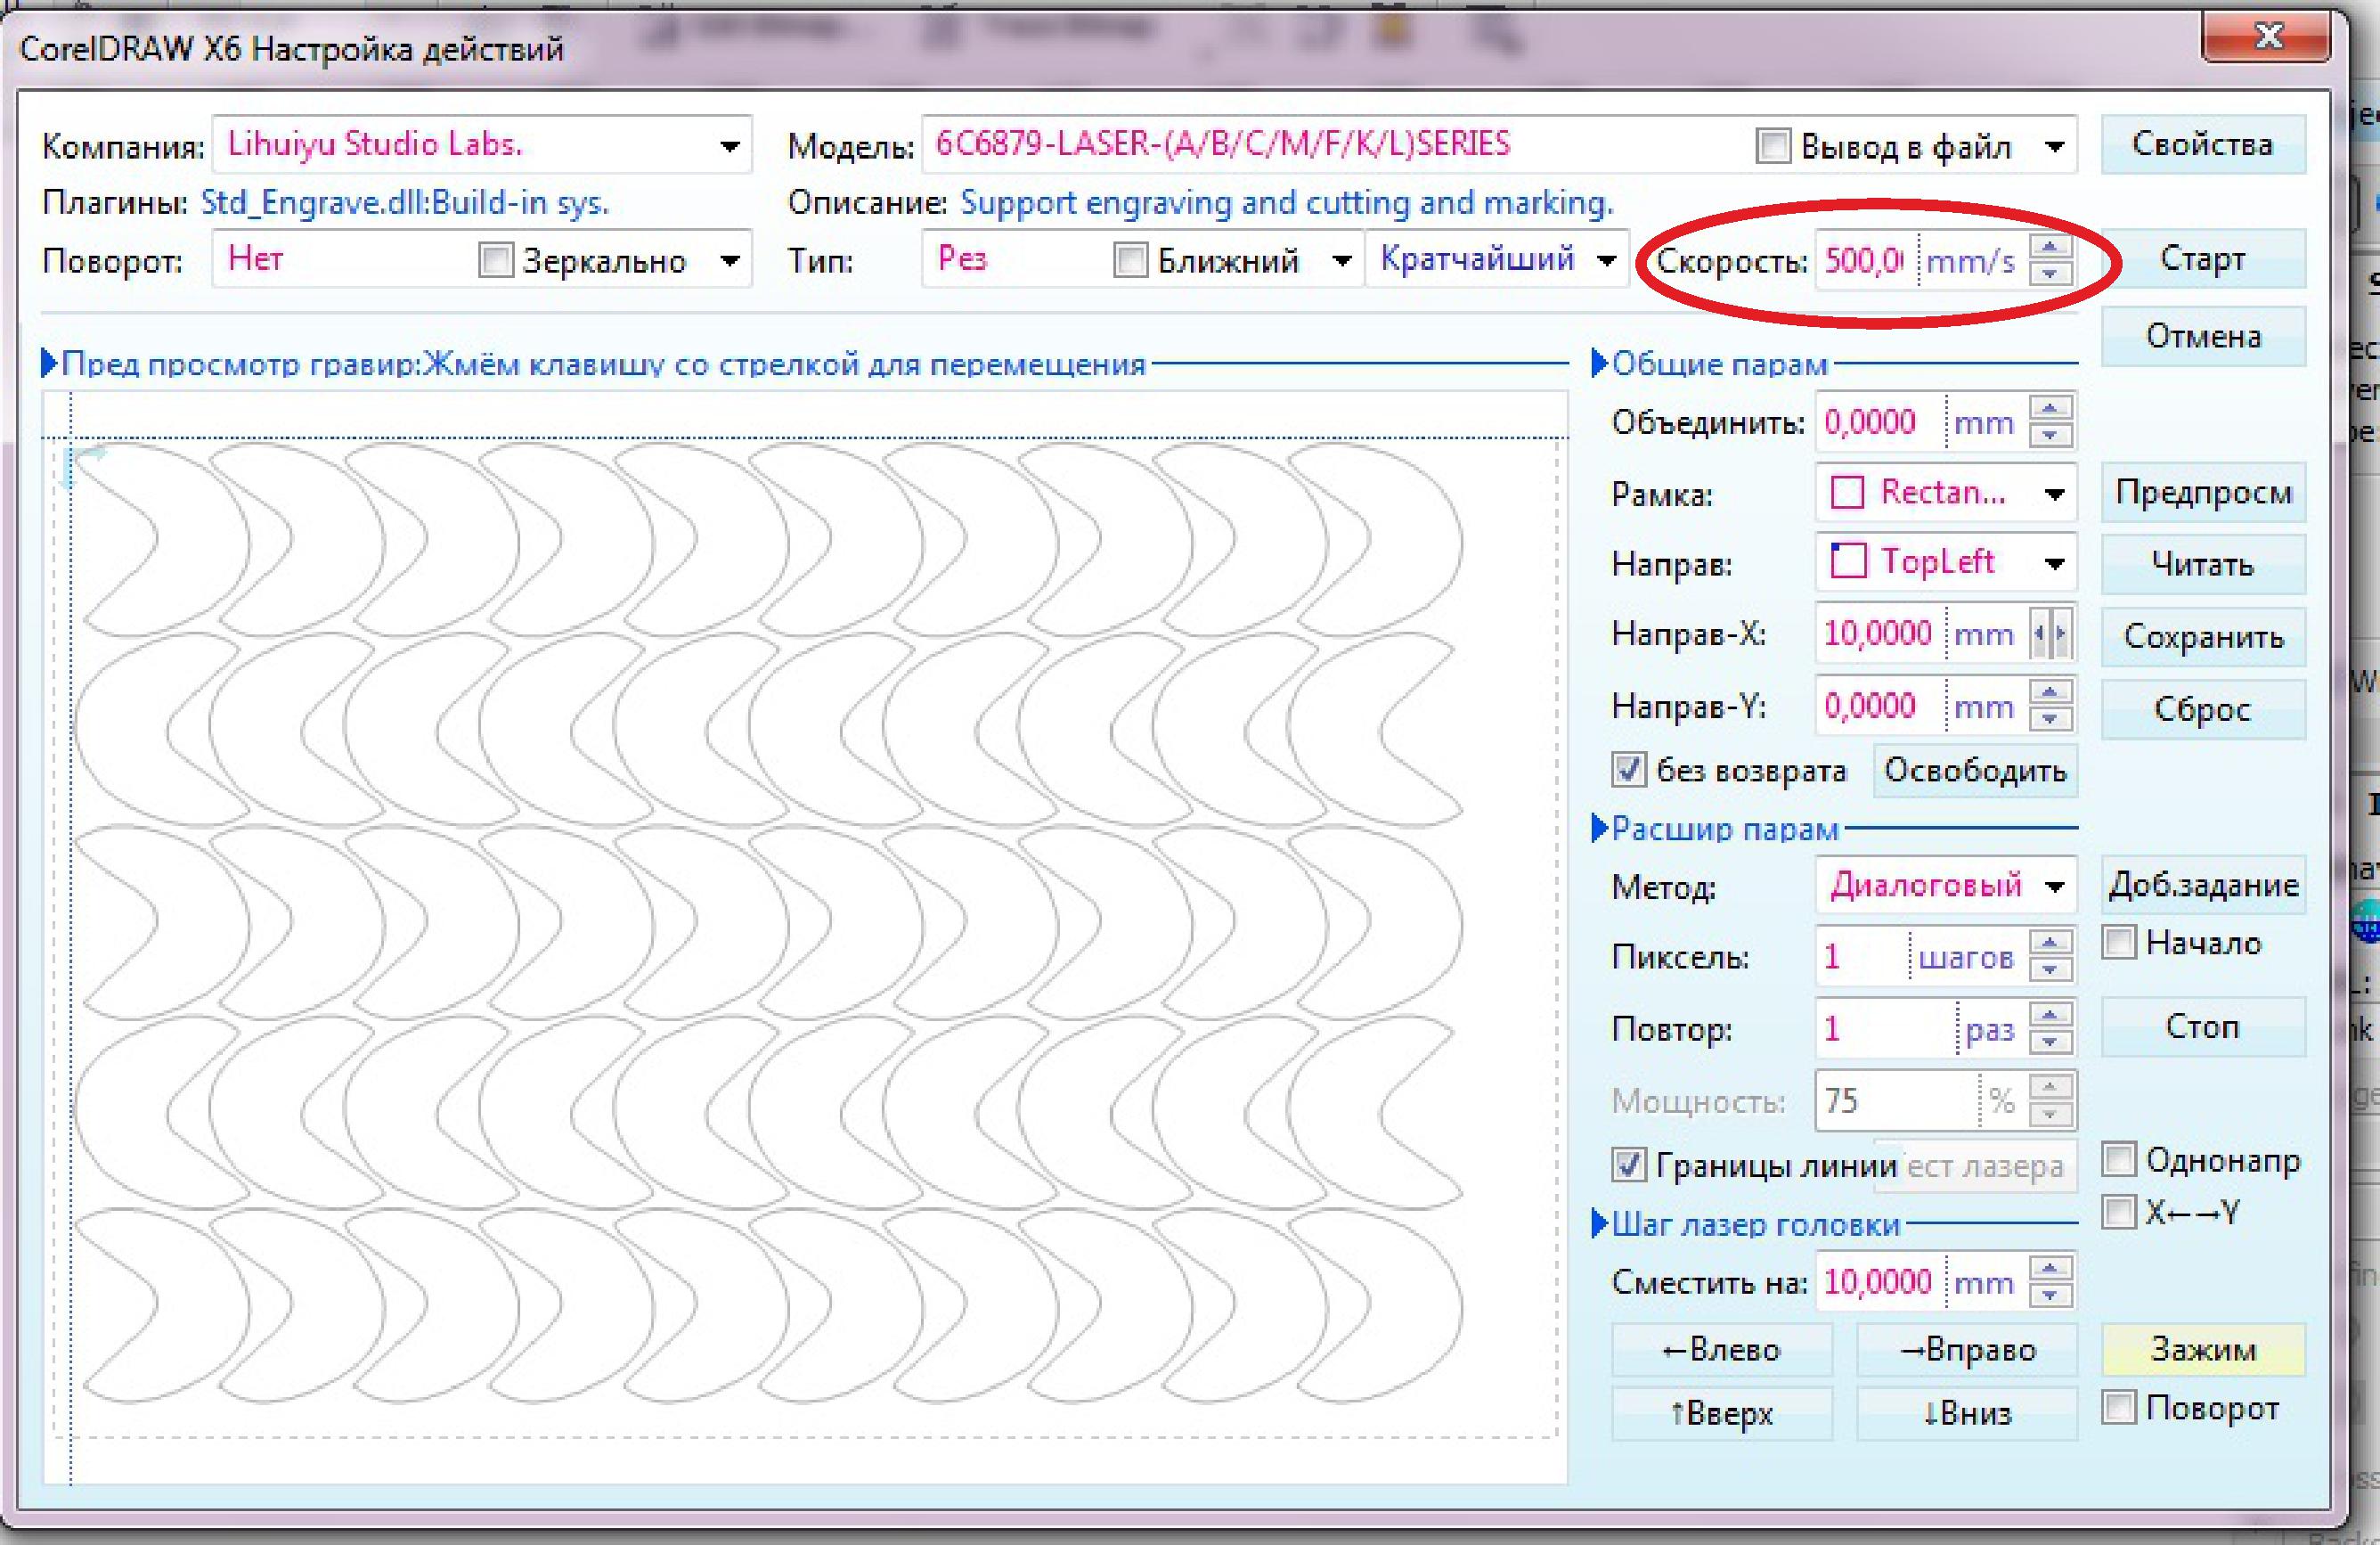The width and height of the screenshot is (2380, 1545).
Task: Increase Скорость with up spinner arrow
Action: pos(2050,247)
